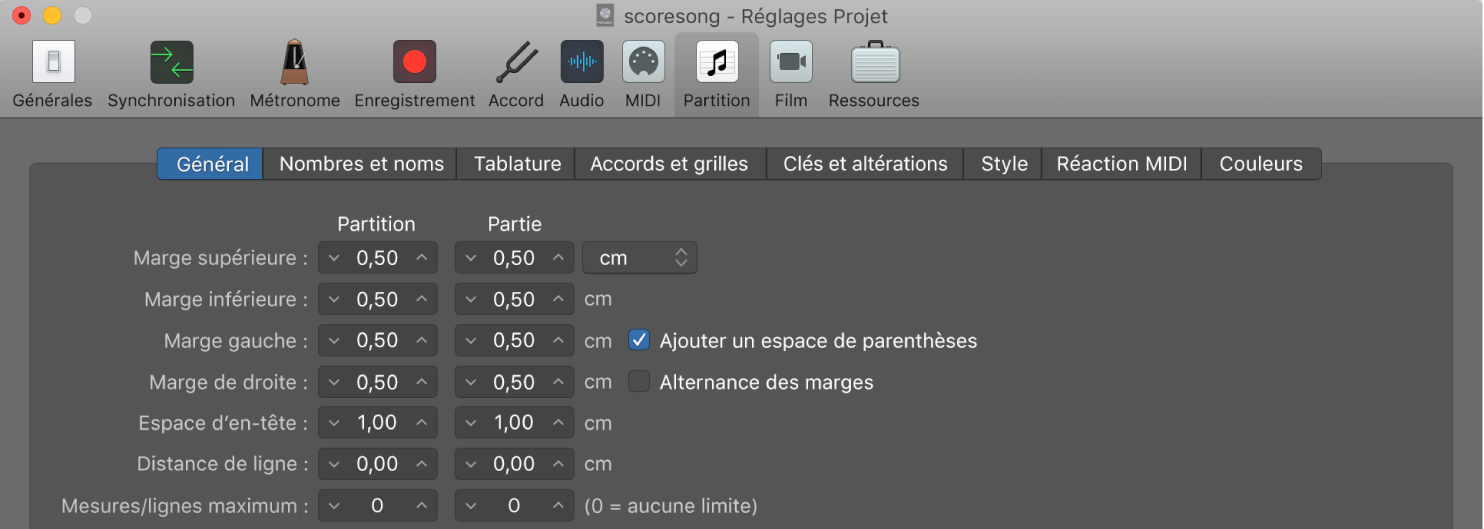
Task: Open the Générales settings icon
Action: (53, 62)
